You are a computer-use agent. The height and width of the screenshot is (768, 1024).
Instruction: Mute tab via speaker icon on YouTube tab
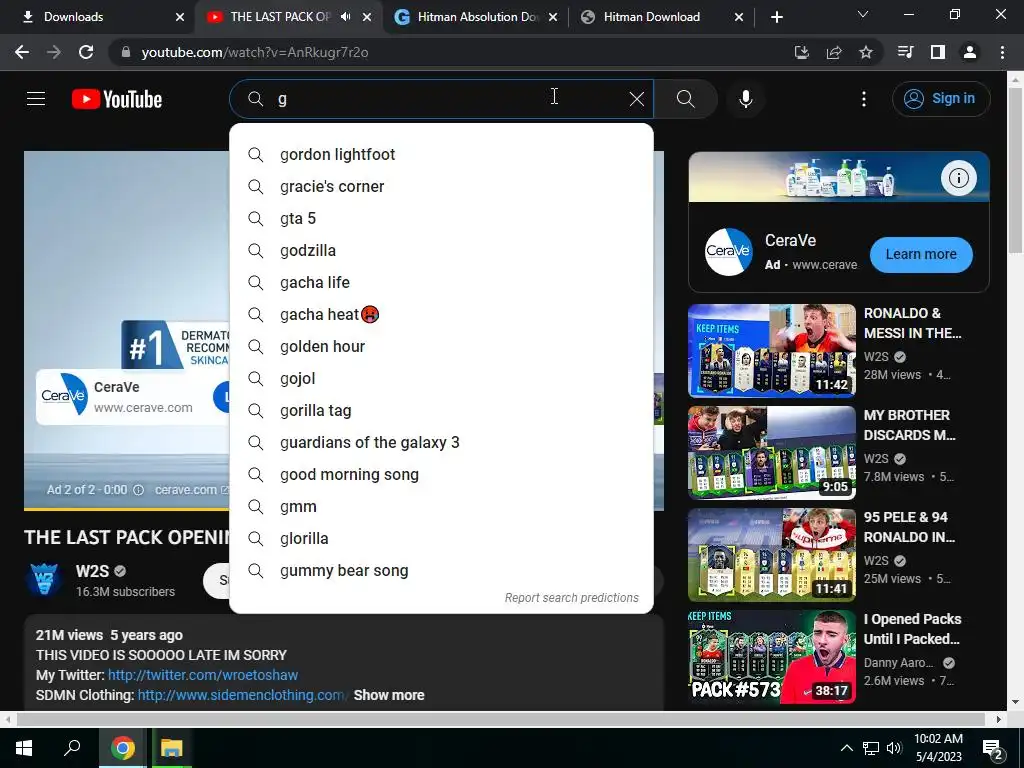[345, 17]
